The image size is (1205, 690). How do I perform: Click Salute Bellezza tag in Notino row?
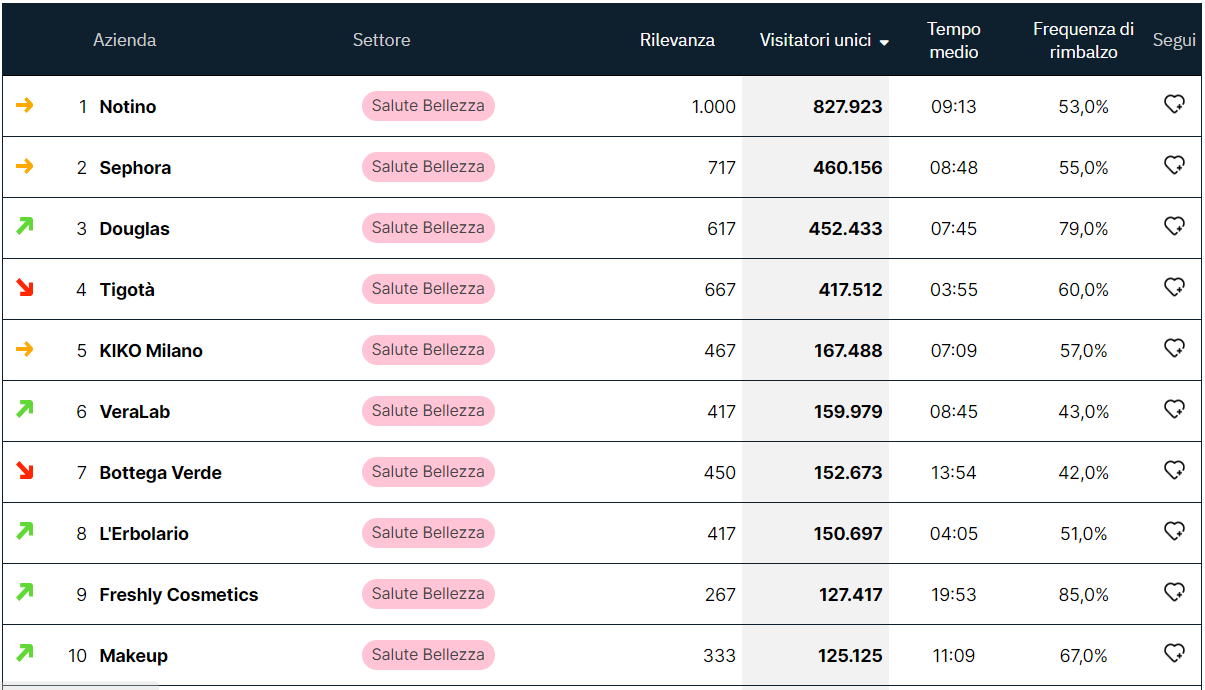(x=428, y=106)
